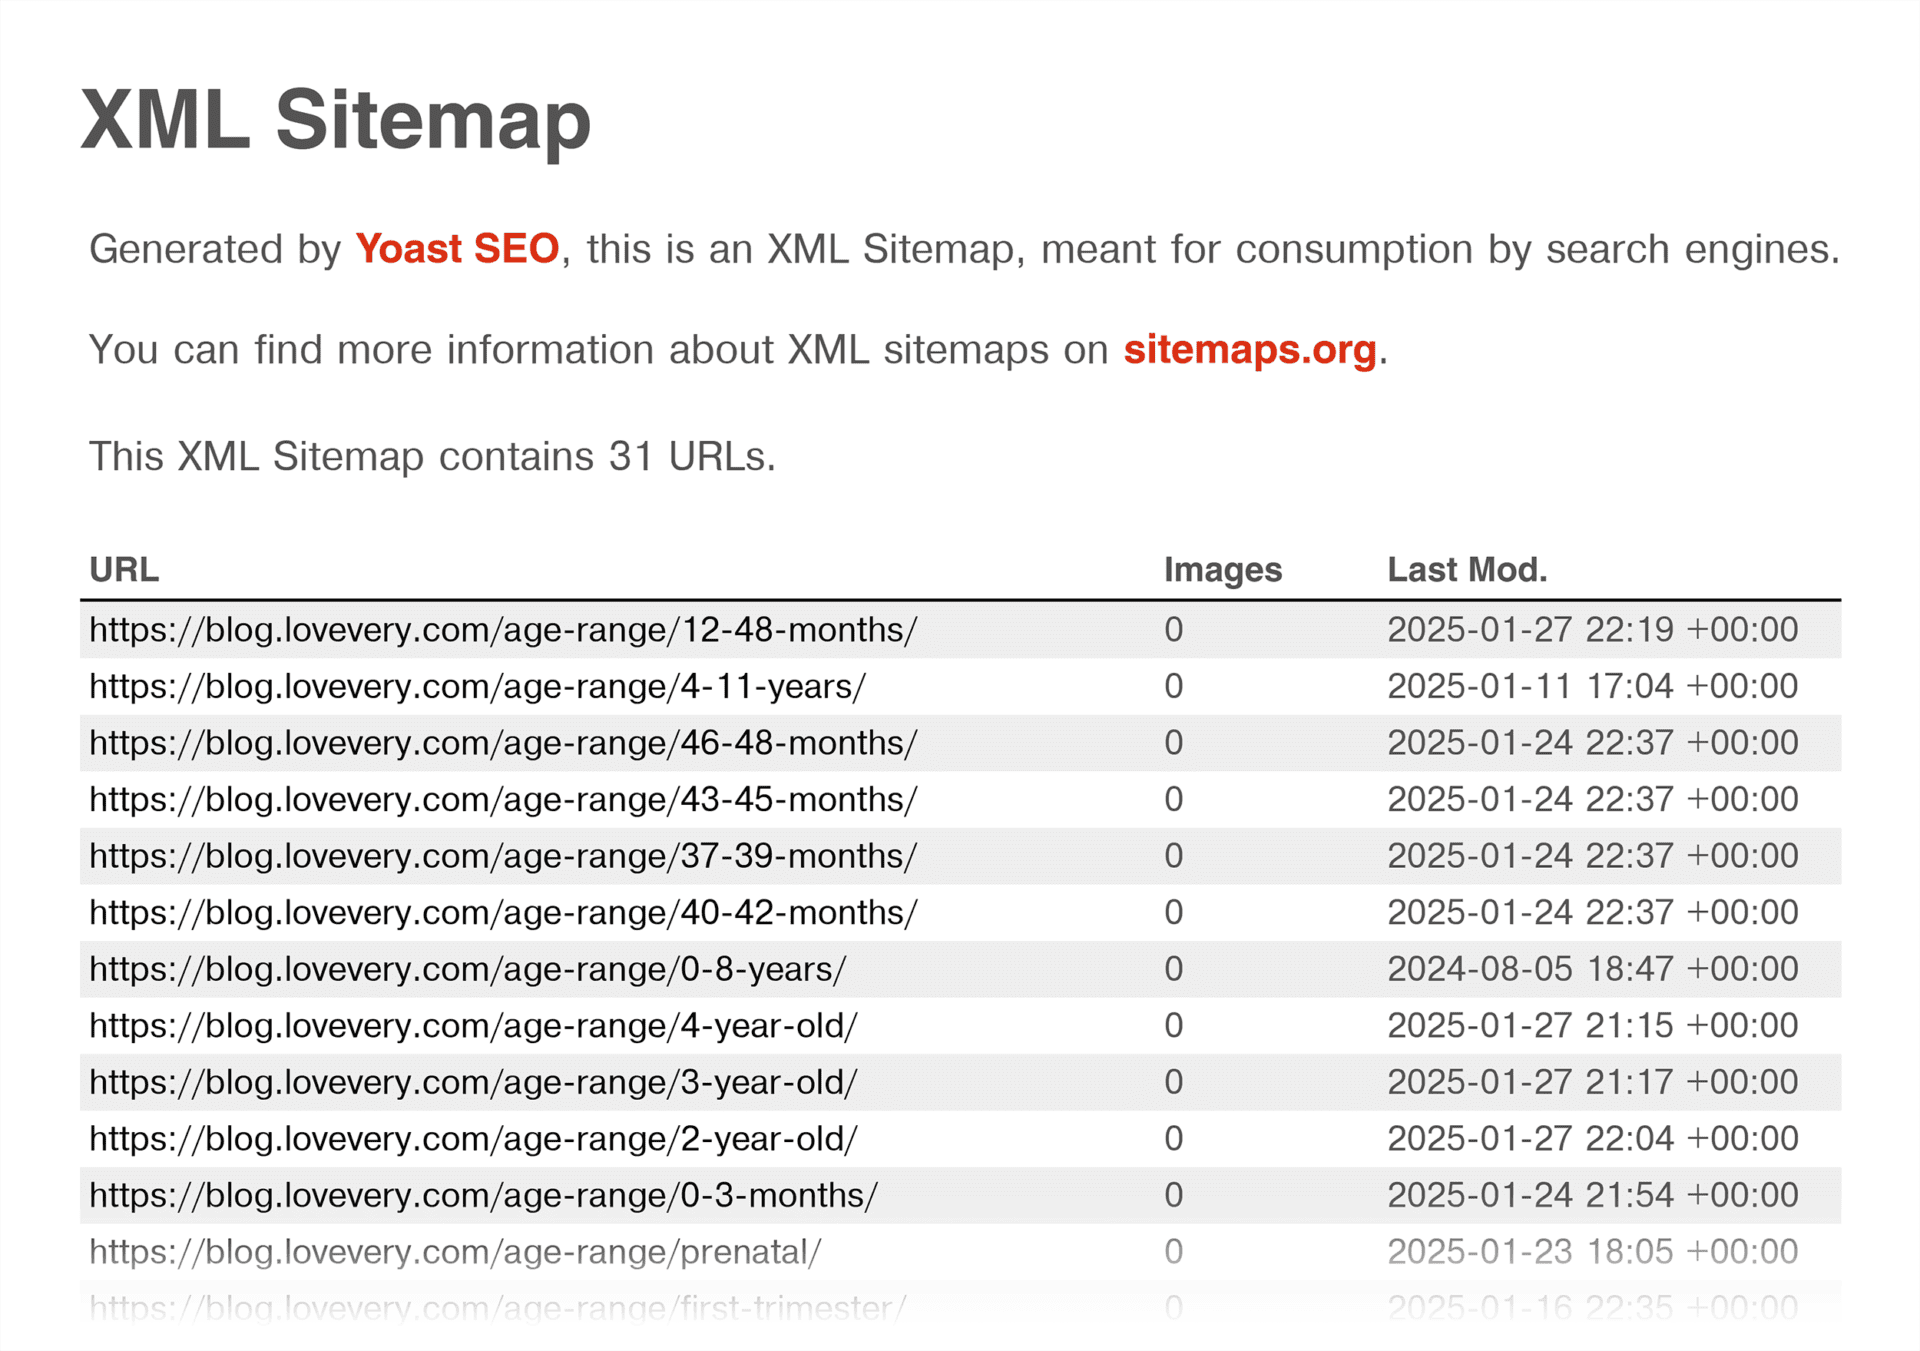
Task: Open the 12-48-months age-range URL
Action: pyautogui.click(x=503, y=630)
